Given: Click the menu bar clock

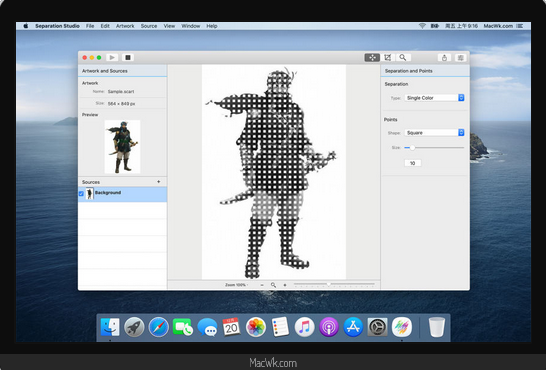Looking at the screenshot, I should point(461,26).
